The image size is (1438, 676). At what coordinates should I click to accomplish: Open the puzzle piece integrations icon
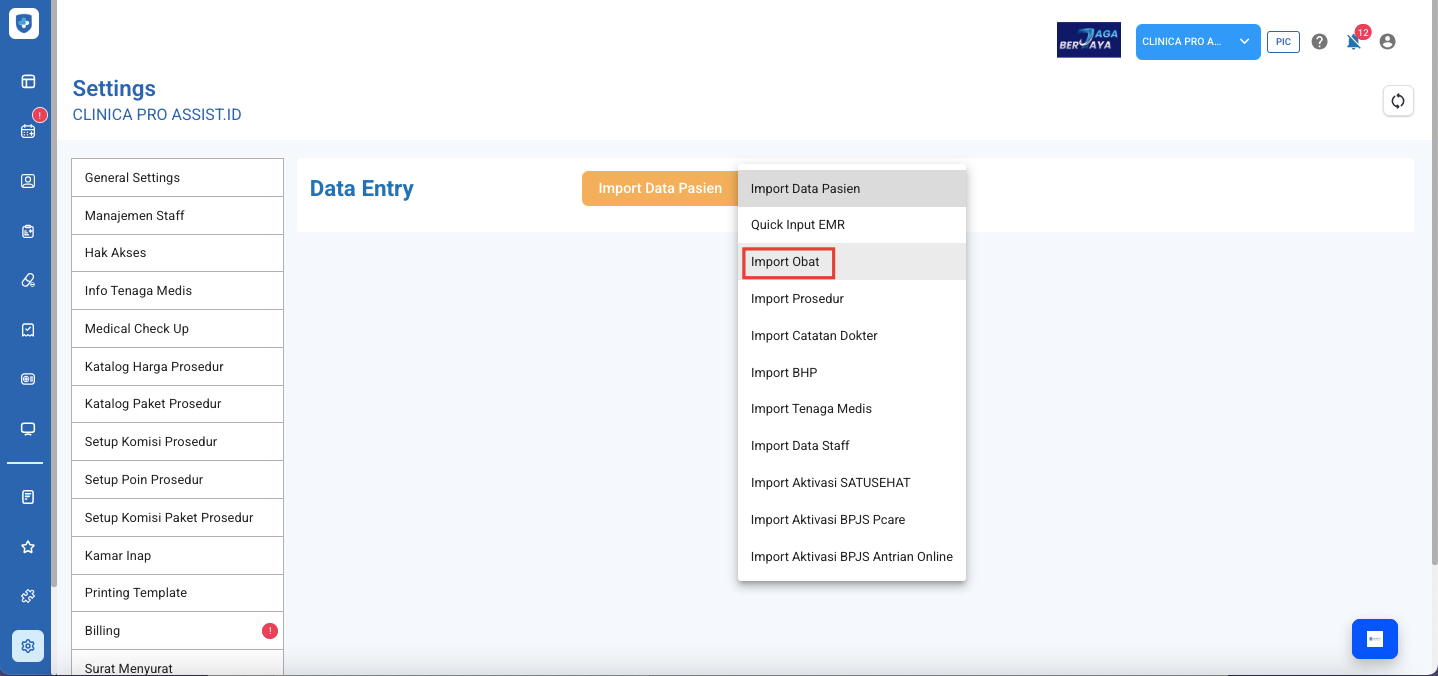coord(28,596)
